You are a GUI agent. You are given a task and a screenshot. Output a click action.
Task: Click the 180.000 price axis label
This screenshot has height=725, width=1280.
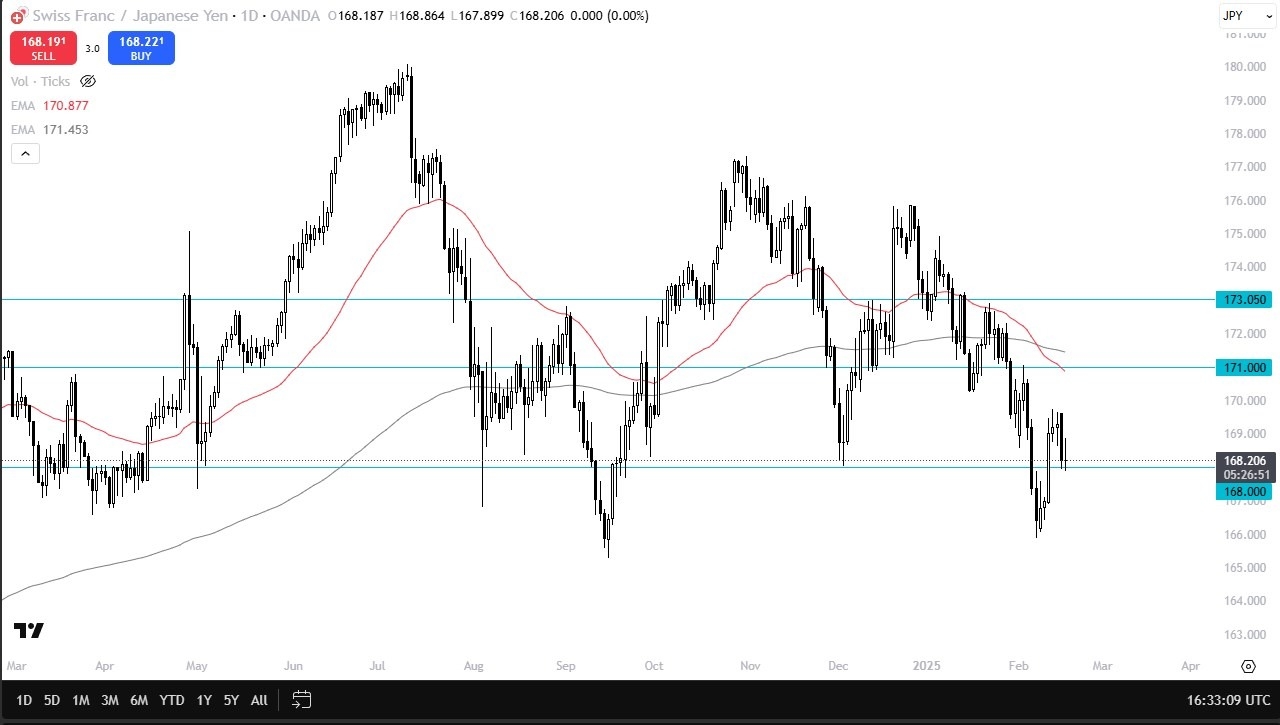point(1243,67)
